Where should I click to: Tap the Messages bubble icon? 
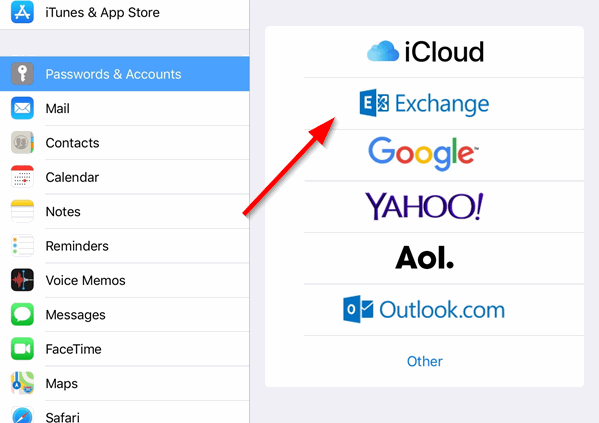pos(22,314)
